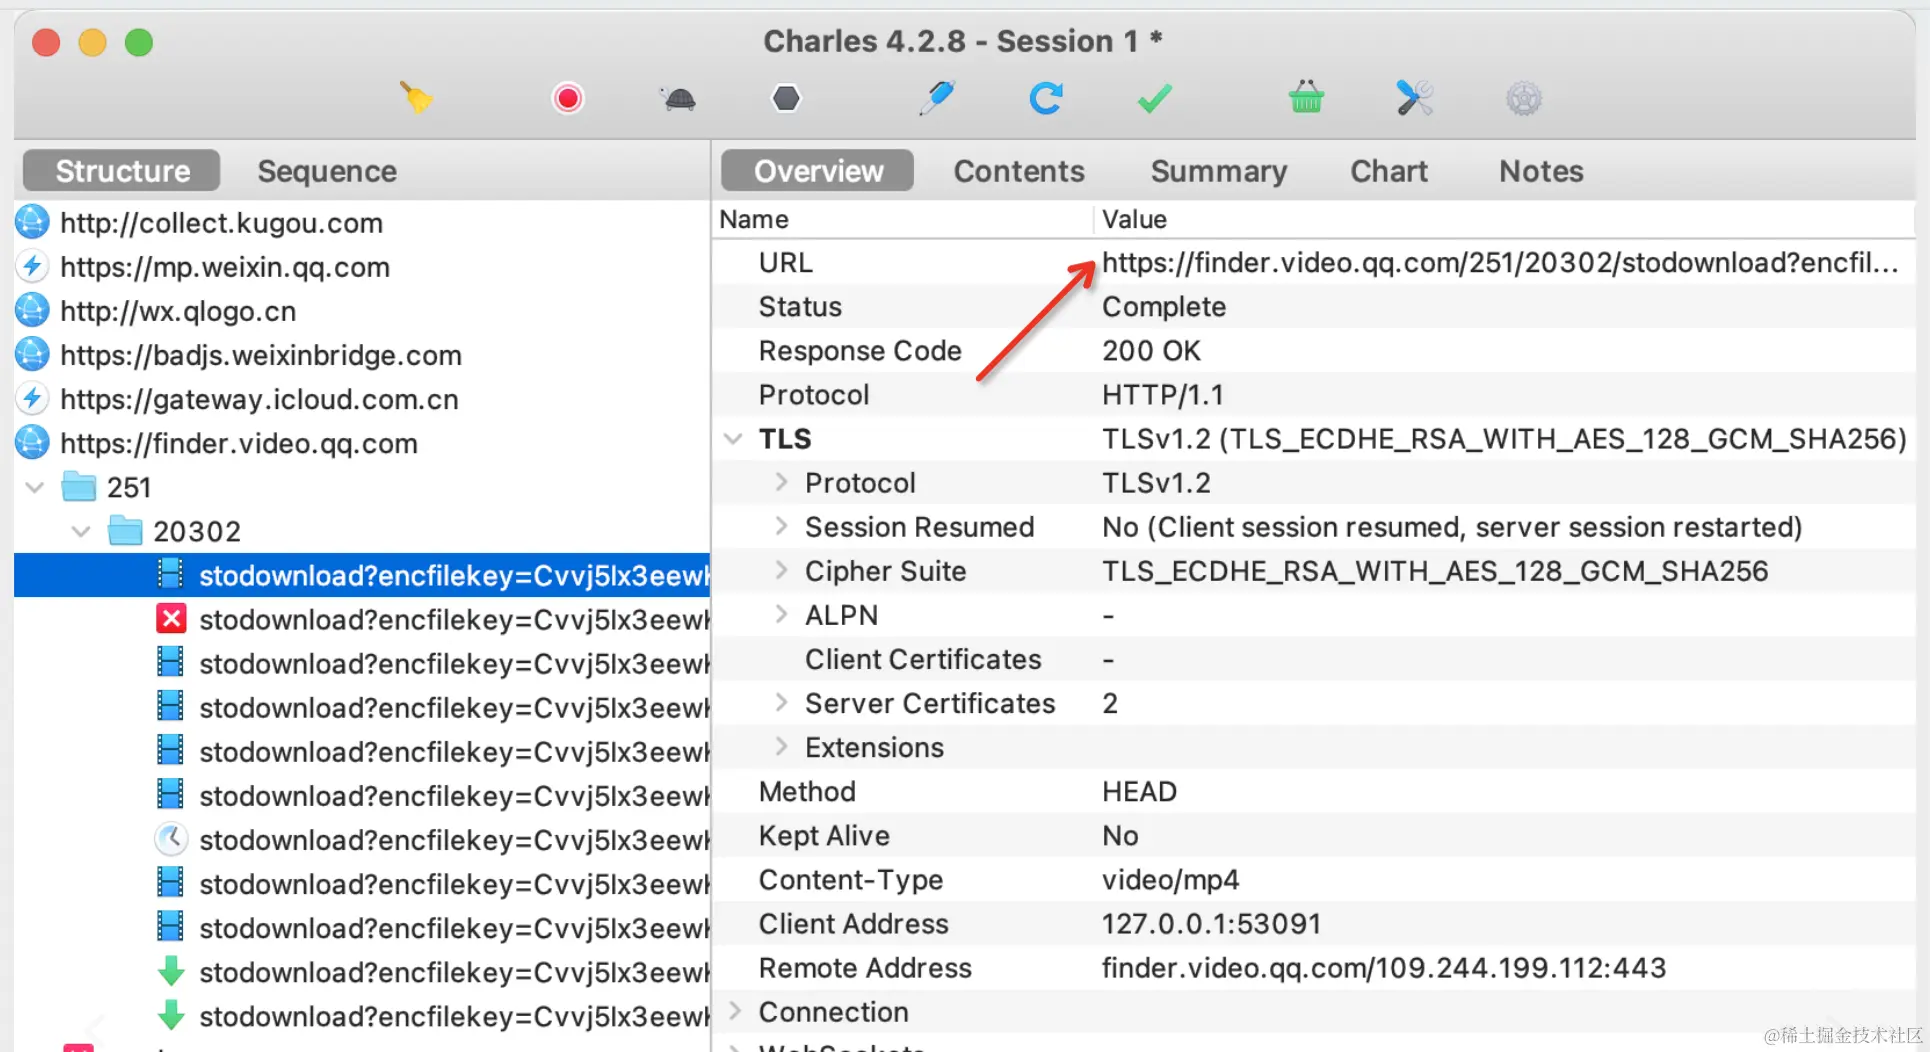
Task: Expand the Connection row
Action: (x=735, y=1011)
